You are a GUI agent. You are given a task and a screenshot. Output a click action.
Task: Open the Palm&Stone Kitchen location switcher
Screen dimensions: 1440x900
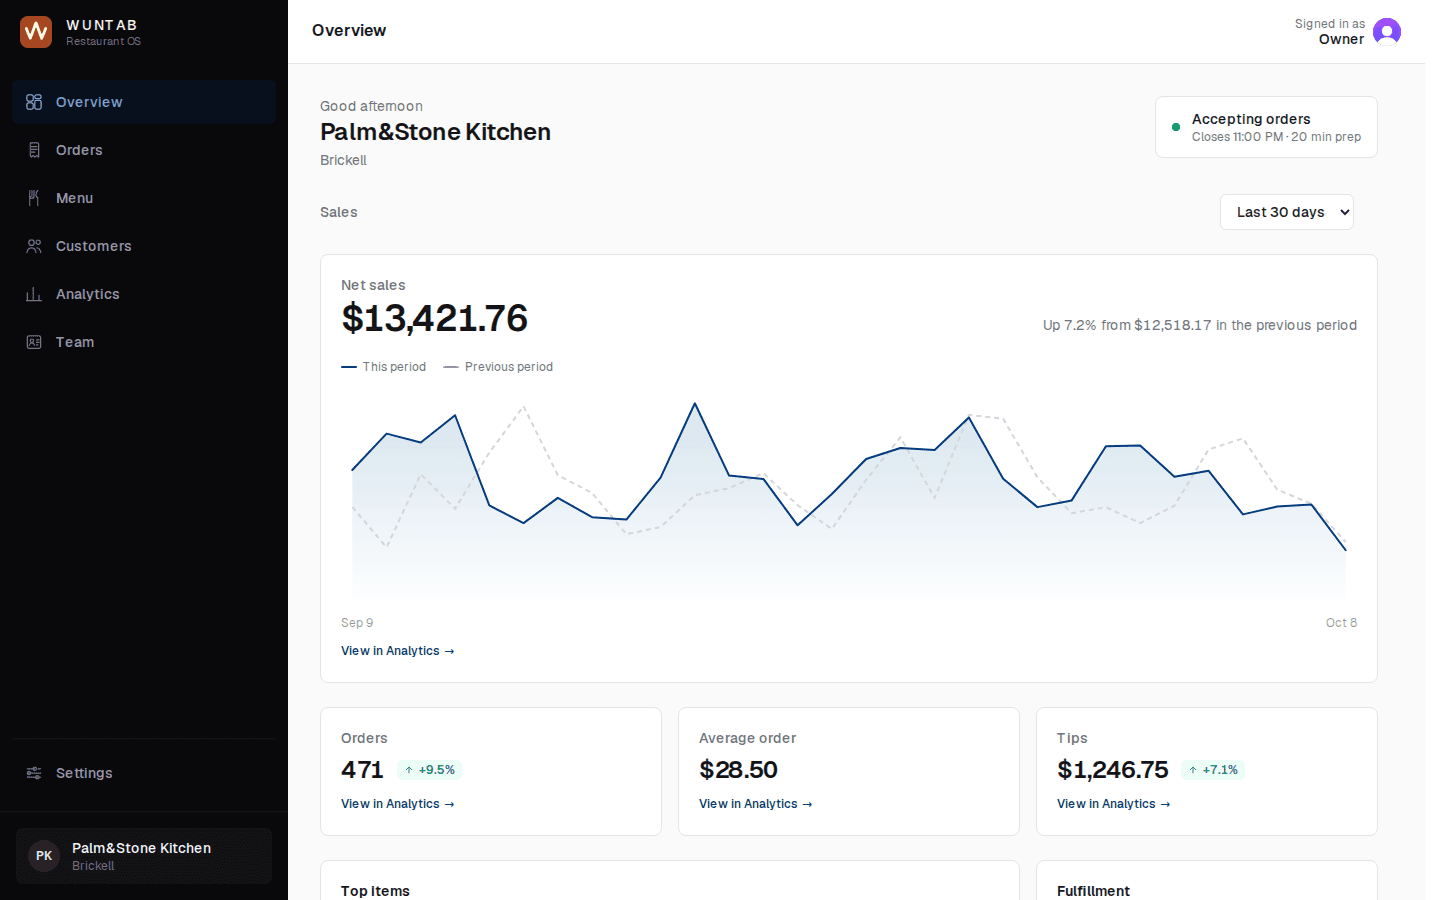click(x=144, y=856)
